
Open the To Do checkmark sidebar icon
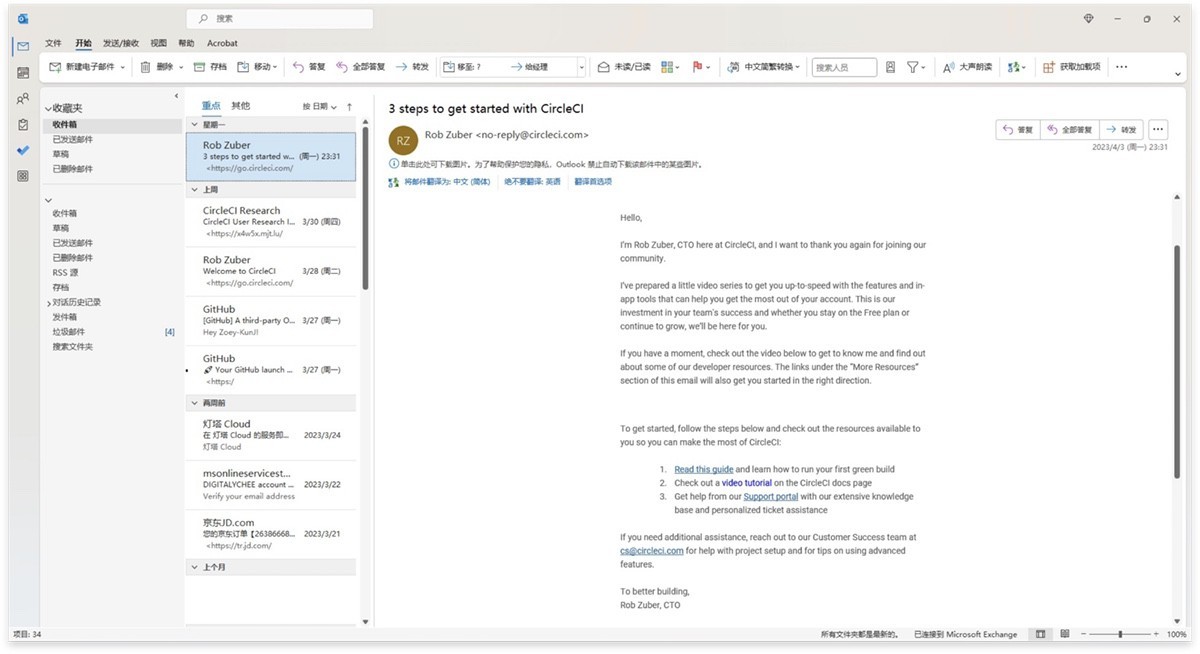(22, 150)
